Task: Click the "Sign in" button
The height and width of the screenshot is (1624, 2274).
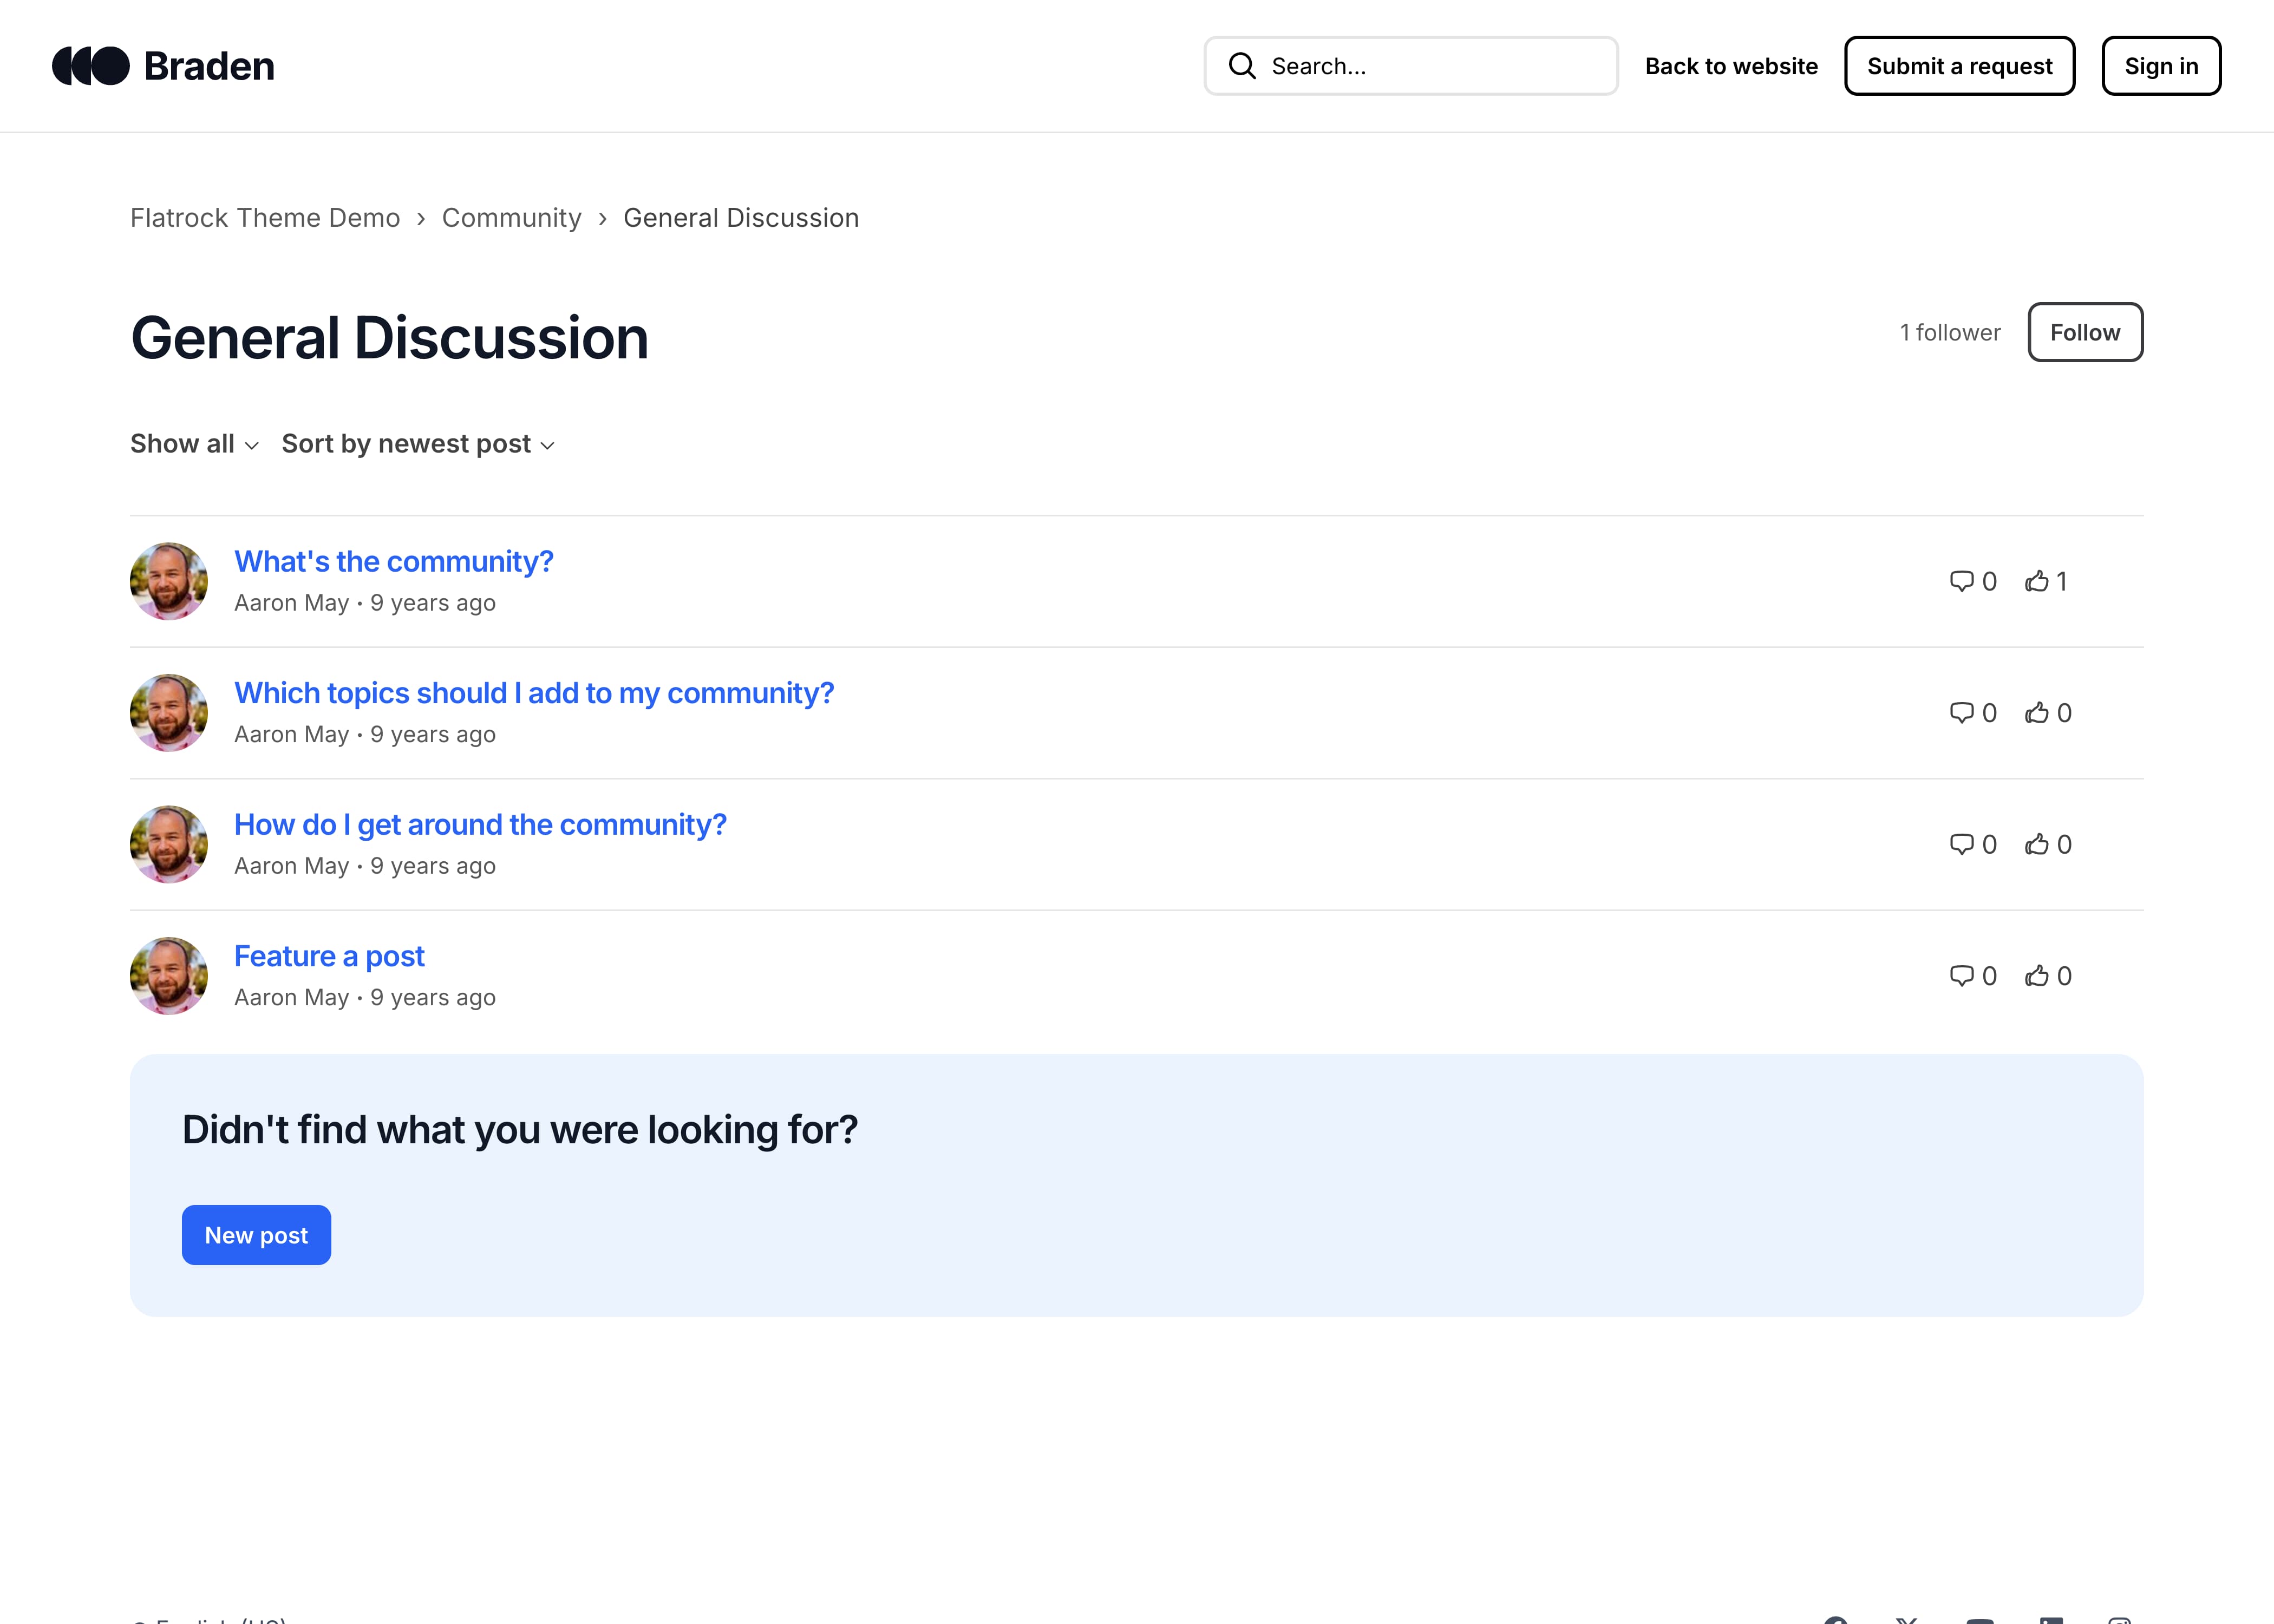Action: (2160, 66)
